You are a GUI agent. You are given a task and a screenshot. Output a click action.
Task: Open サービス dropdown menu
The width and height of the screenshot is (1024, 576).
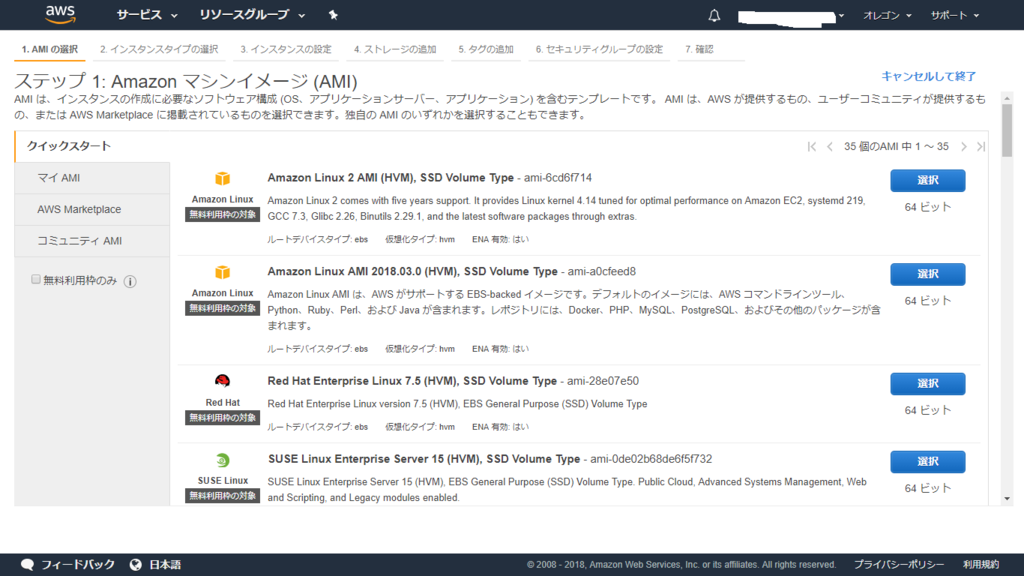(147, 14)
